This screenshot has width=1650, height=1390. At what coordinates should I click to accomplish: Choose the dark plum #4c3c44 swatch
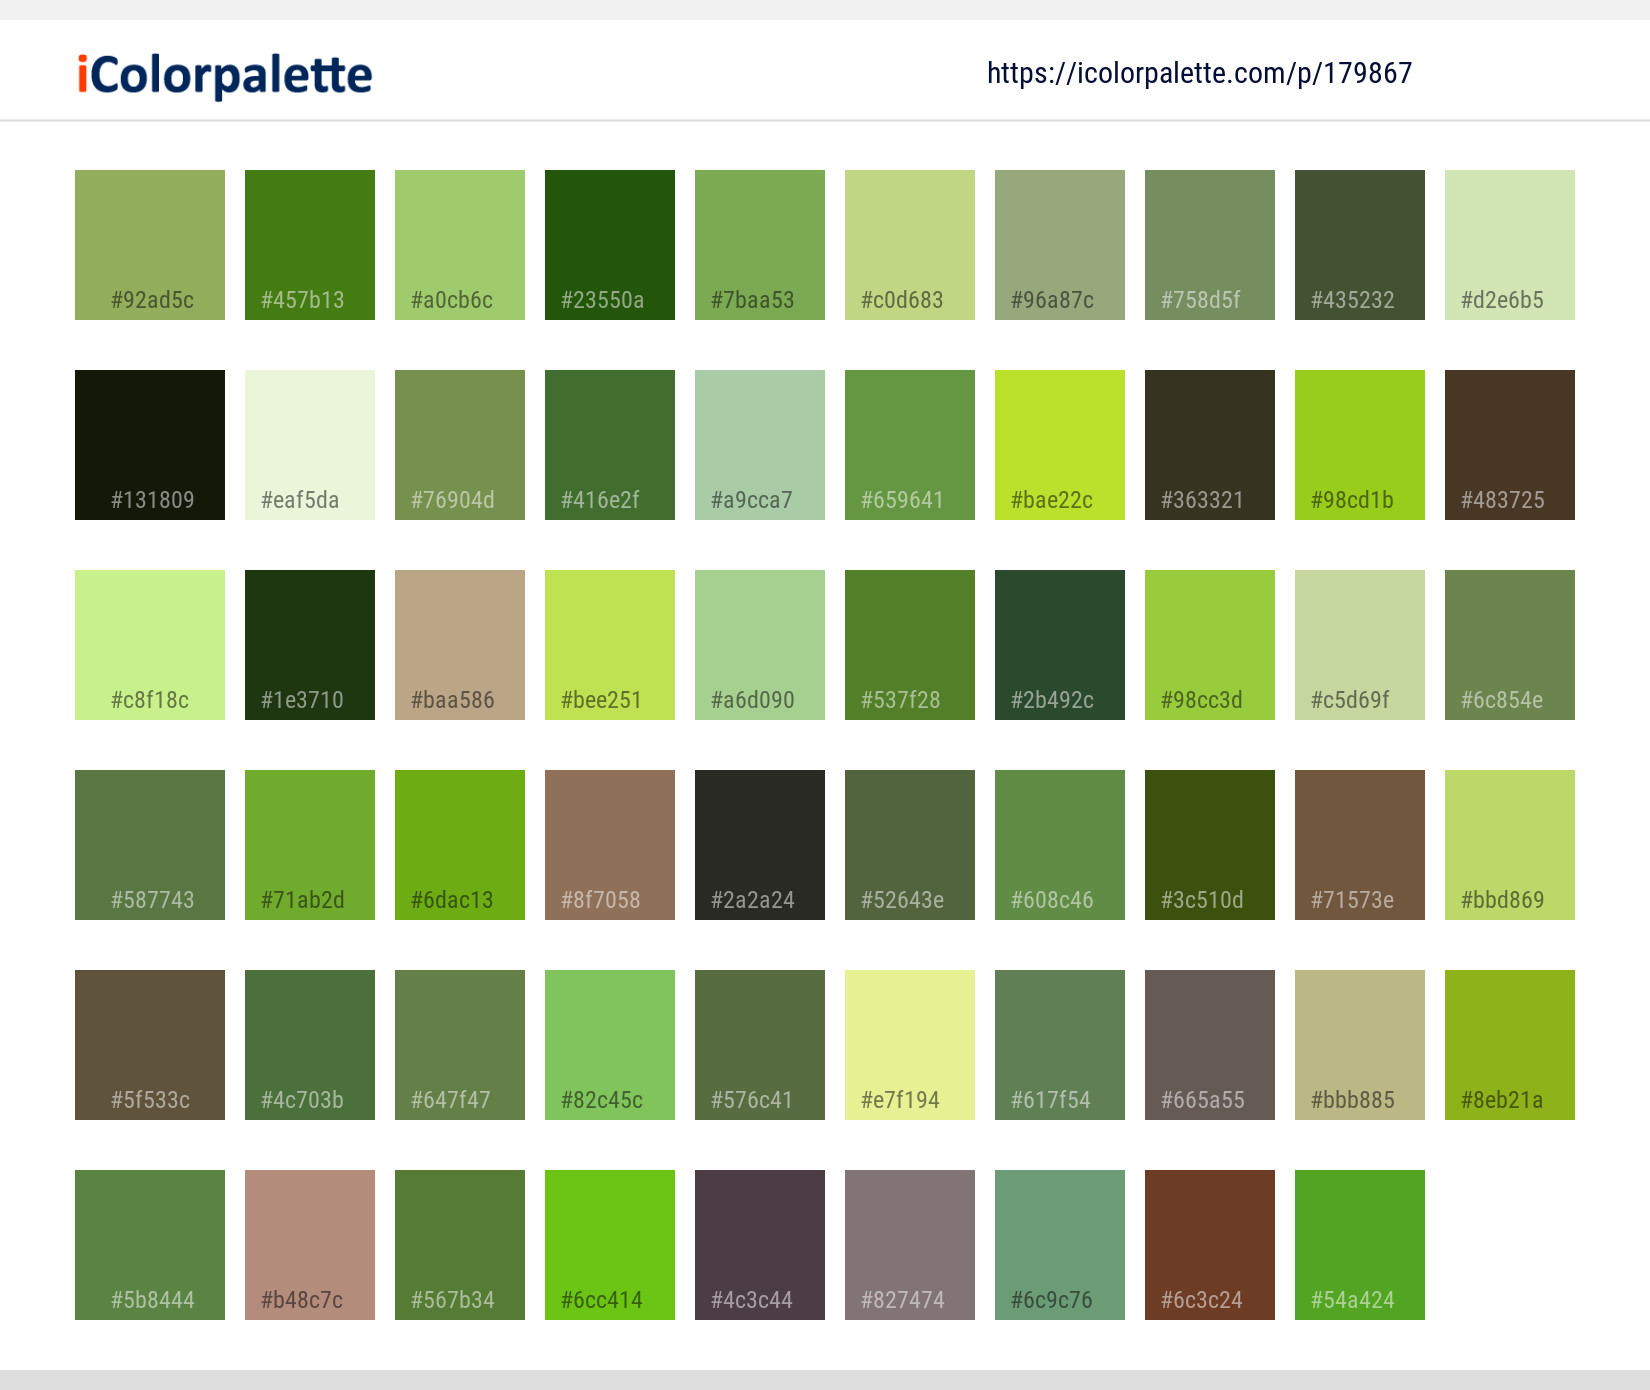tap(760, 1245)
